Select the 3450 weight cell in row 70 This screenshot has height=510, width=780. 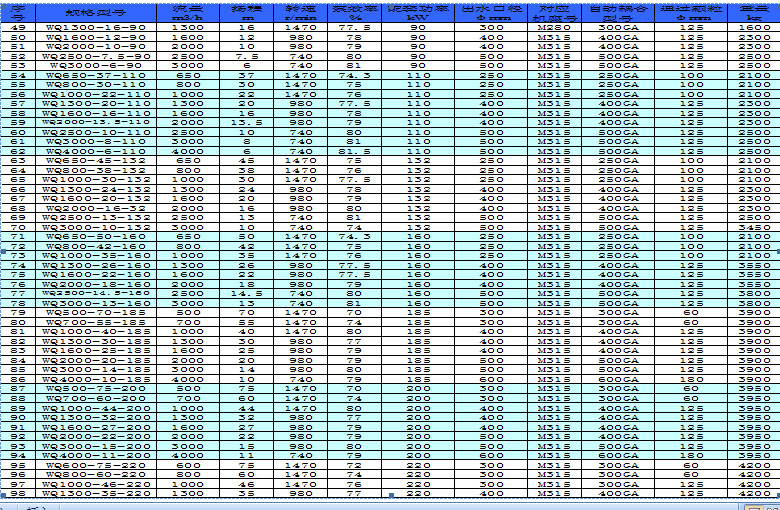(754, 227)
